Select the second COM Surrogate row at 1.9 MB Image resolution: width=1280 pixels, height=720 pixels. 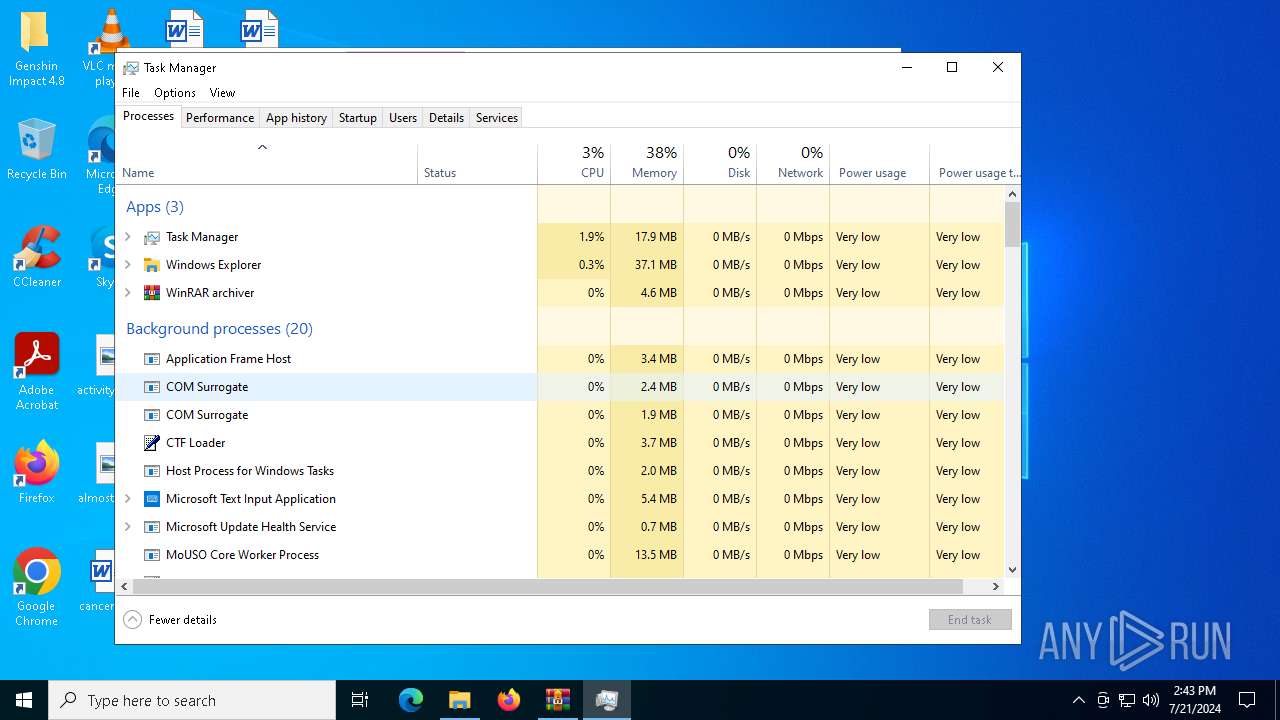click(560, 415)
